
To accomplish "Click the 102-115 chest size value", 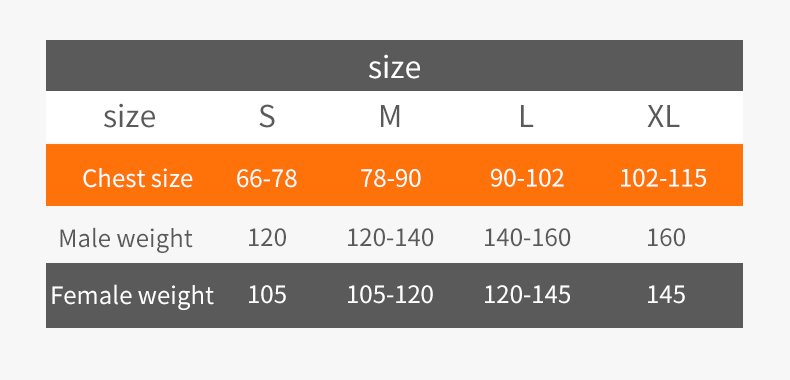I will click(x=663, y=178).
